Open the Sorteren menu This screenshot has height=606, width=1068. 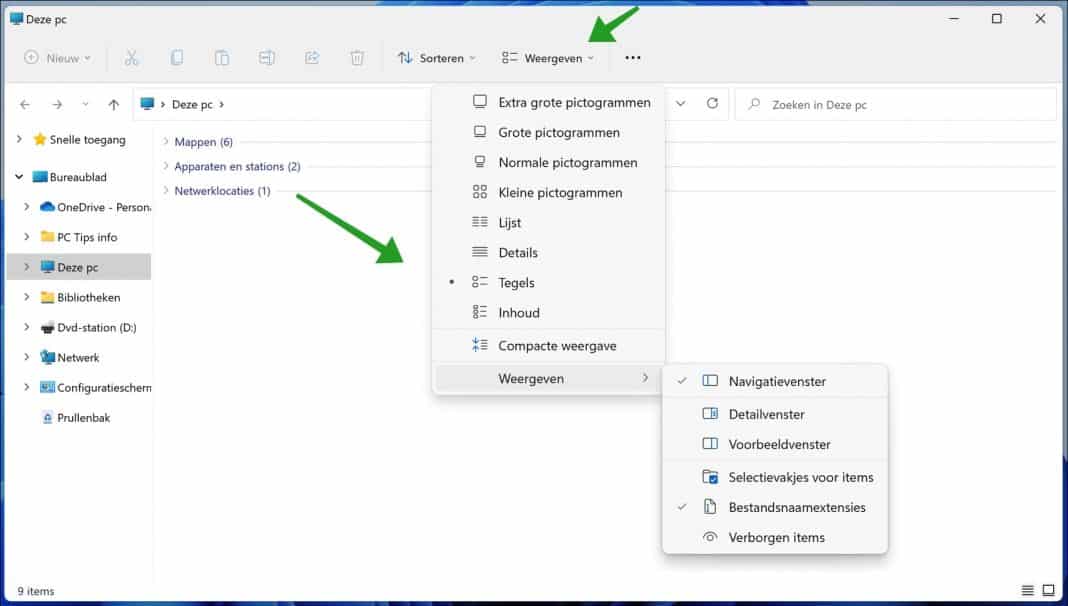point(437,58)
